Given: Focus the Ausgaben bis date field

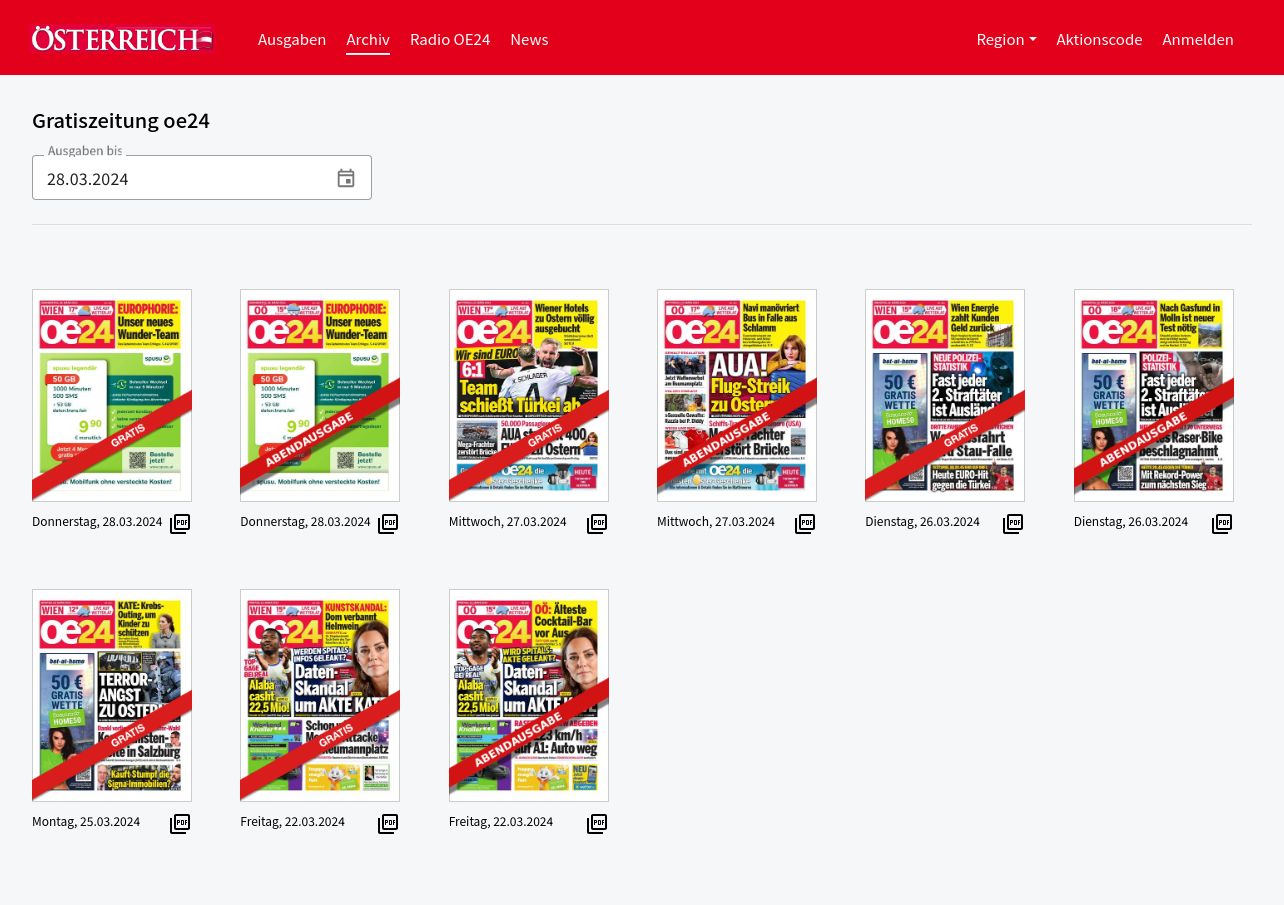Looking at the screenshot, I should coord(202,178).
